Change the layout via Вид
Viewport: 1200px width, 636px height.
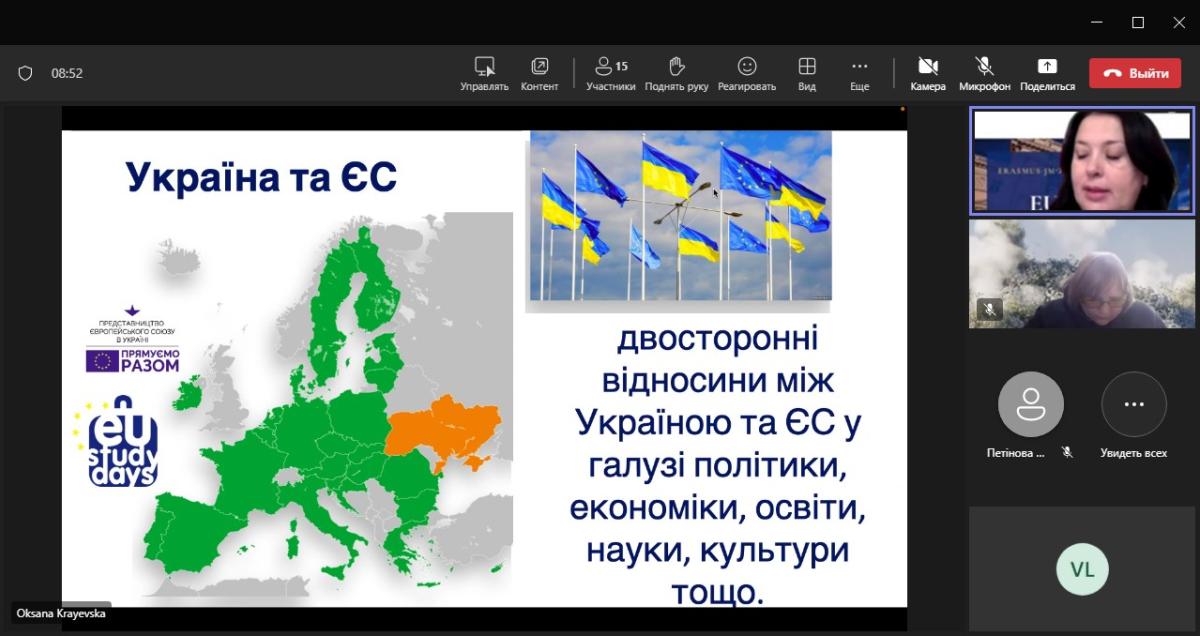(x=806, y=74)
